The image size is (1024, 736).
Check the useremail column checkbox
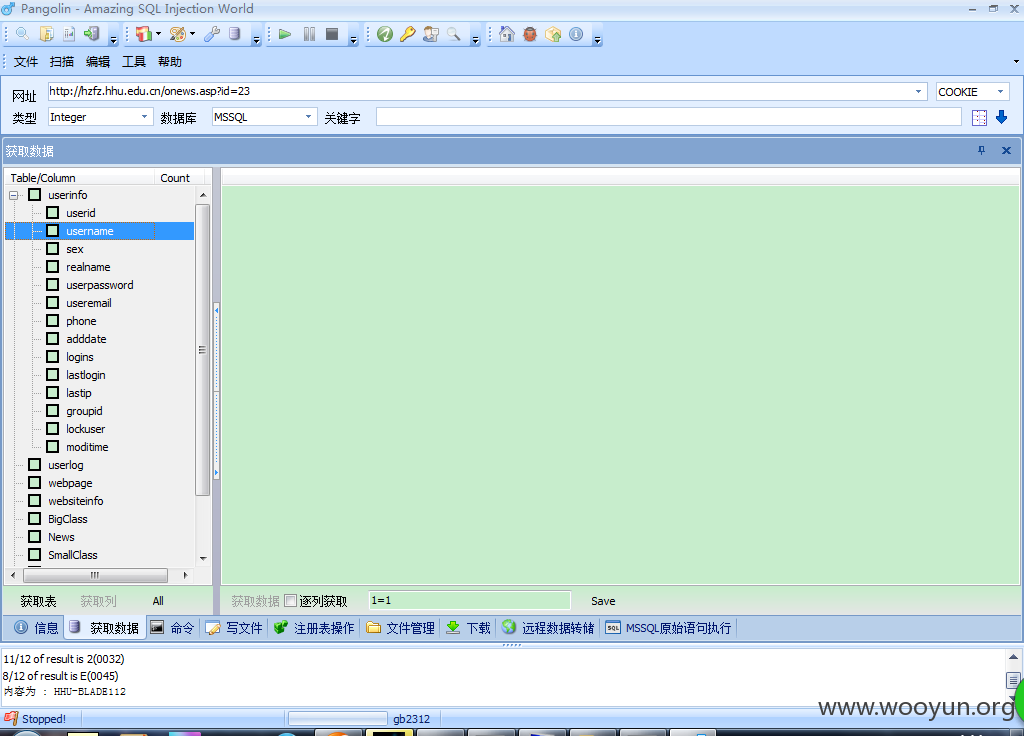[53, 302]
